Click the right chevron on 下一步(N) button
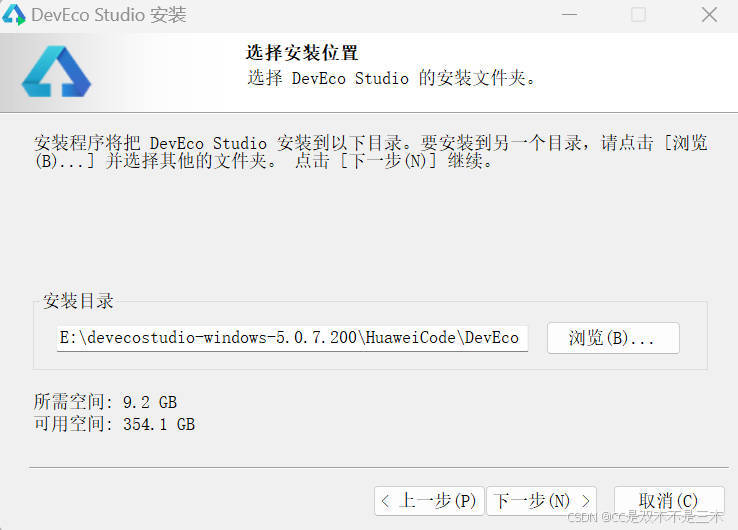Viewport: 738px width, 530px height. point(585,501)
